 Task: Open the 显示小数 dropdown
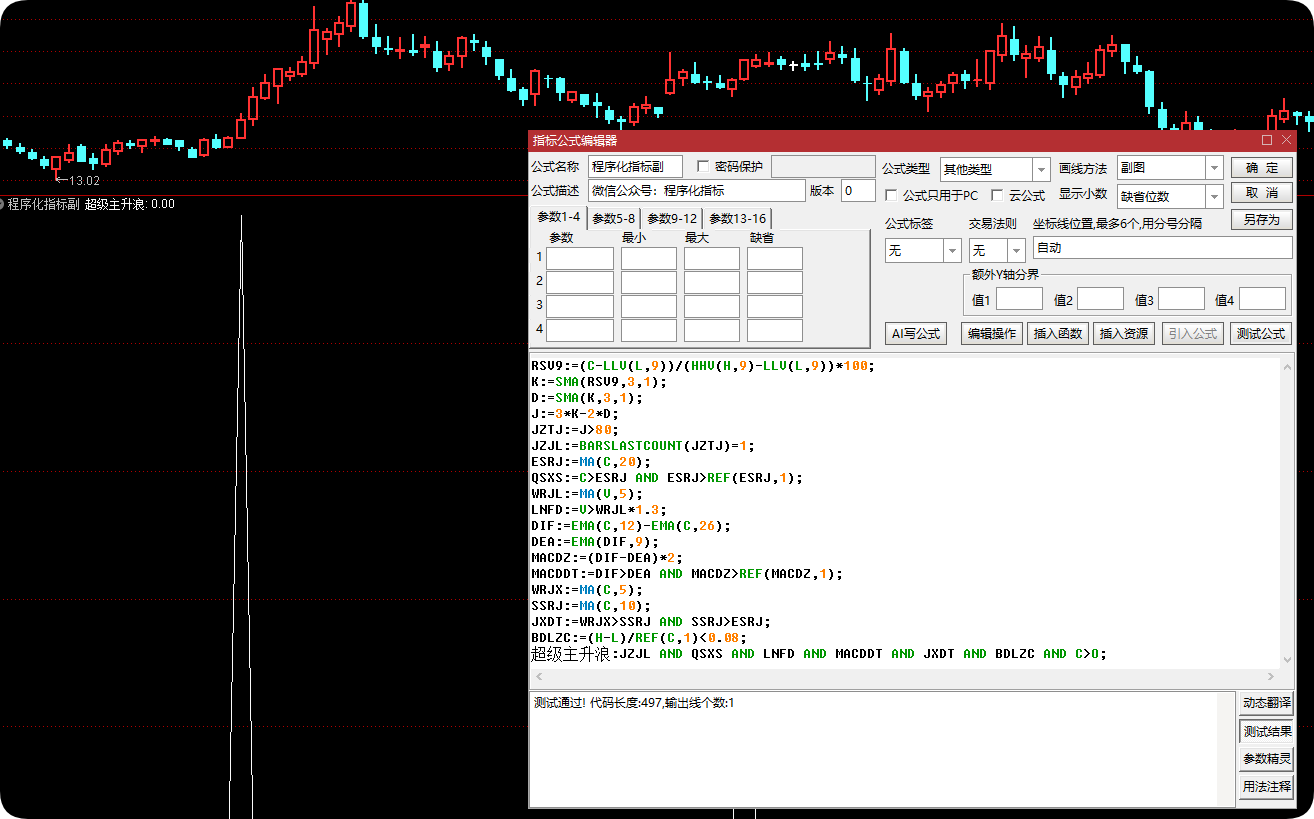[1215, 196]
